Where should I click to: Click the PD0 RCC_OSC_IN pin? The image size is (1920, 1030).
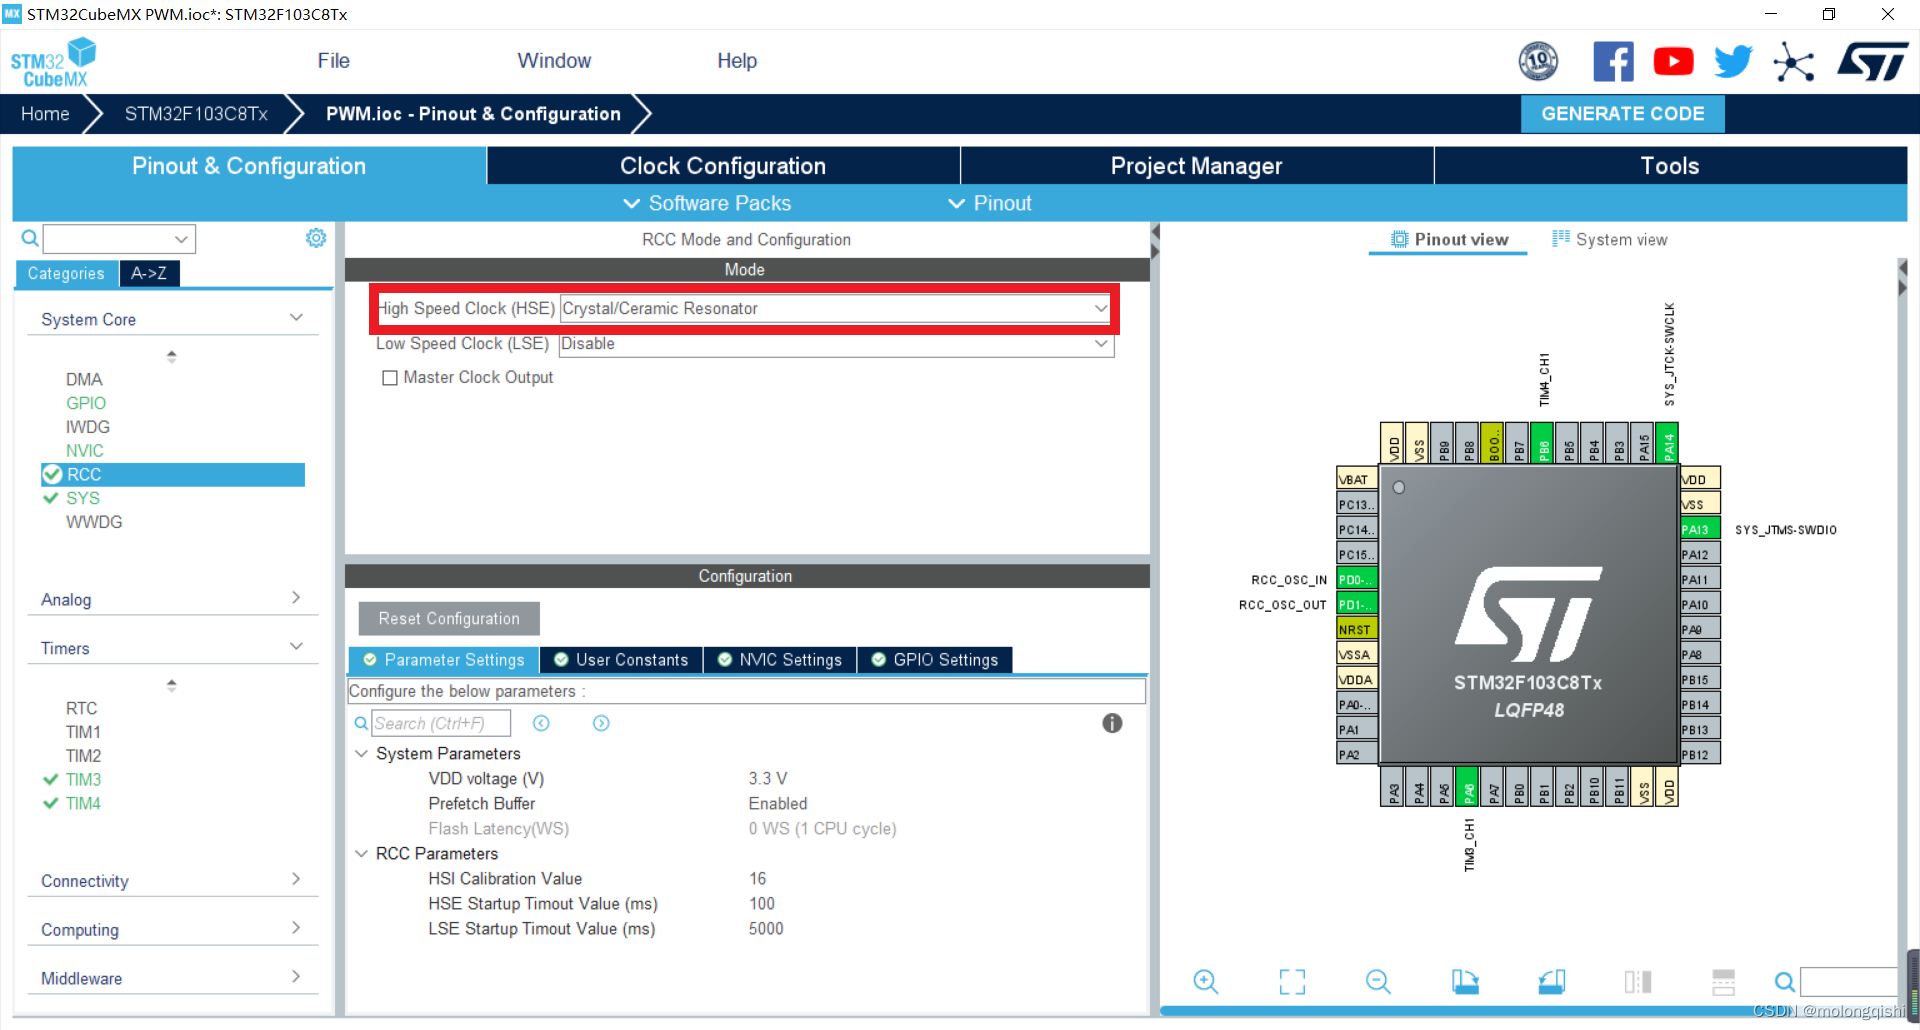pos(1357,579)
